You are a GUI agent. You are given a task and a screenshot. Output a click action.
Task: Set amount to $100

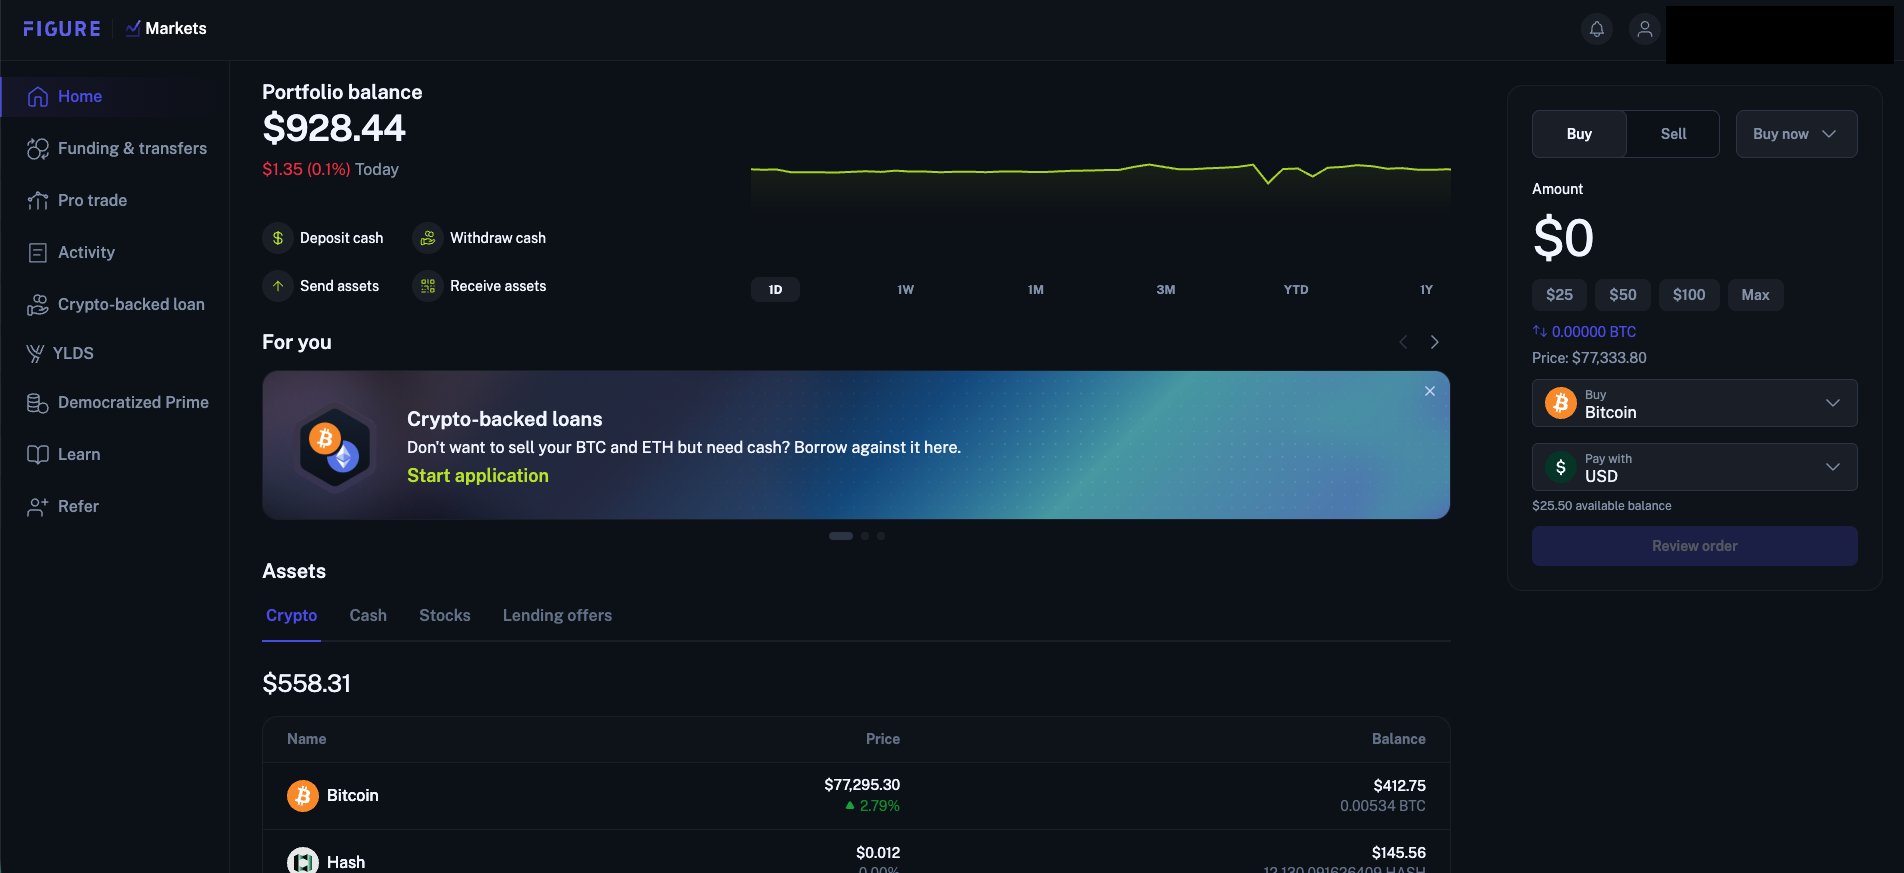click(x=1689, y=295)
